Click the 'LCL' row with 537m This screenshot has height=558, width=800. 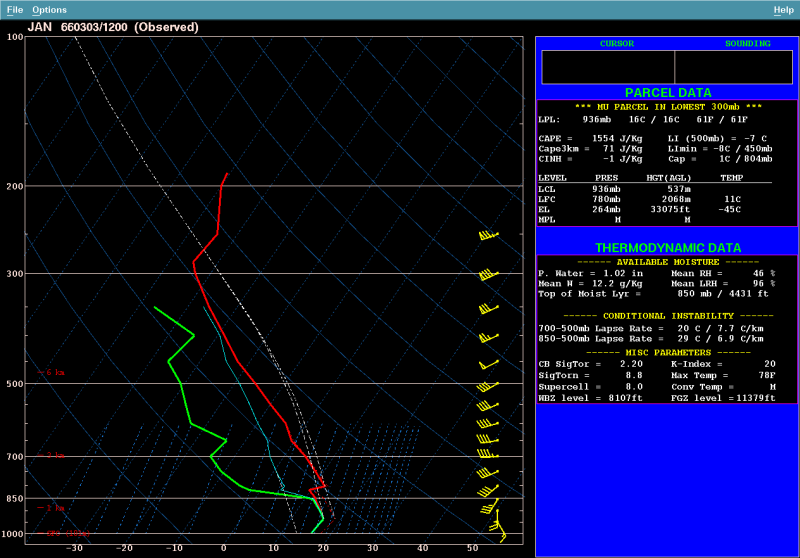coord(615,189)
